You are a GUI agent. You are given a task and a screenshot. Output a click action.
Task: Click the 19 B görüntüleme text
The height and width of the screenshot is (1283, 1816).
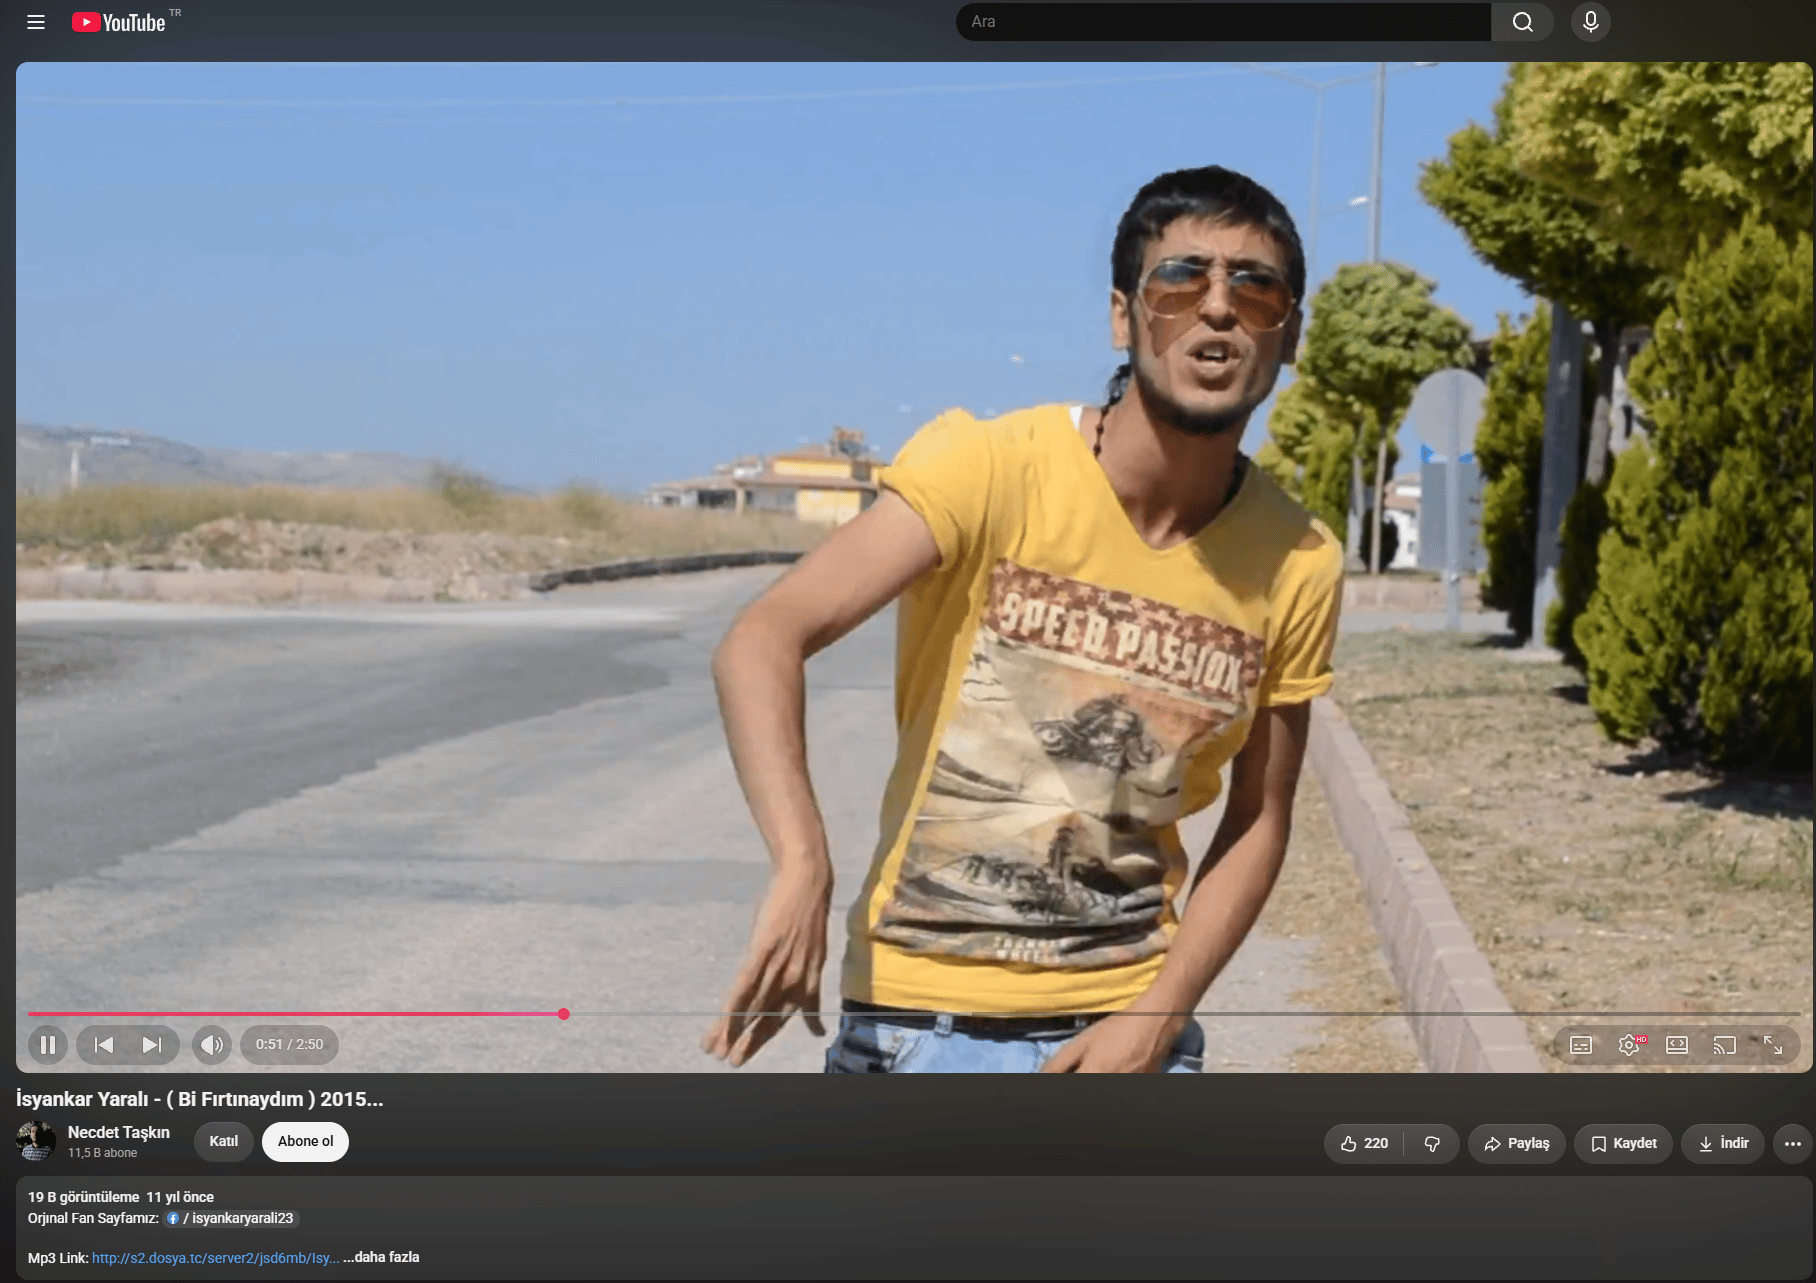[84, 1197]
